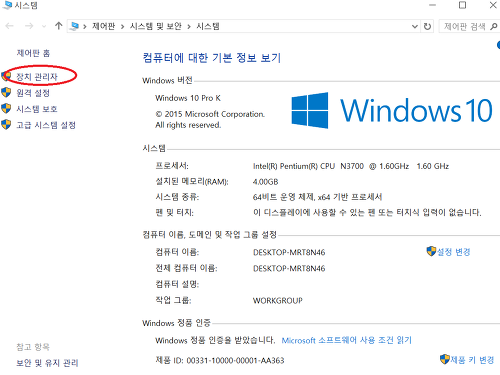Select the Intel(R) Pentium(R) CPU N3700 text

point(308,166)
